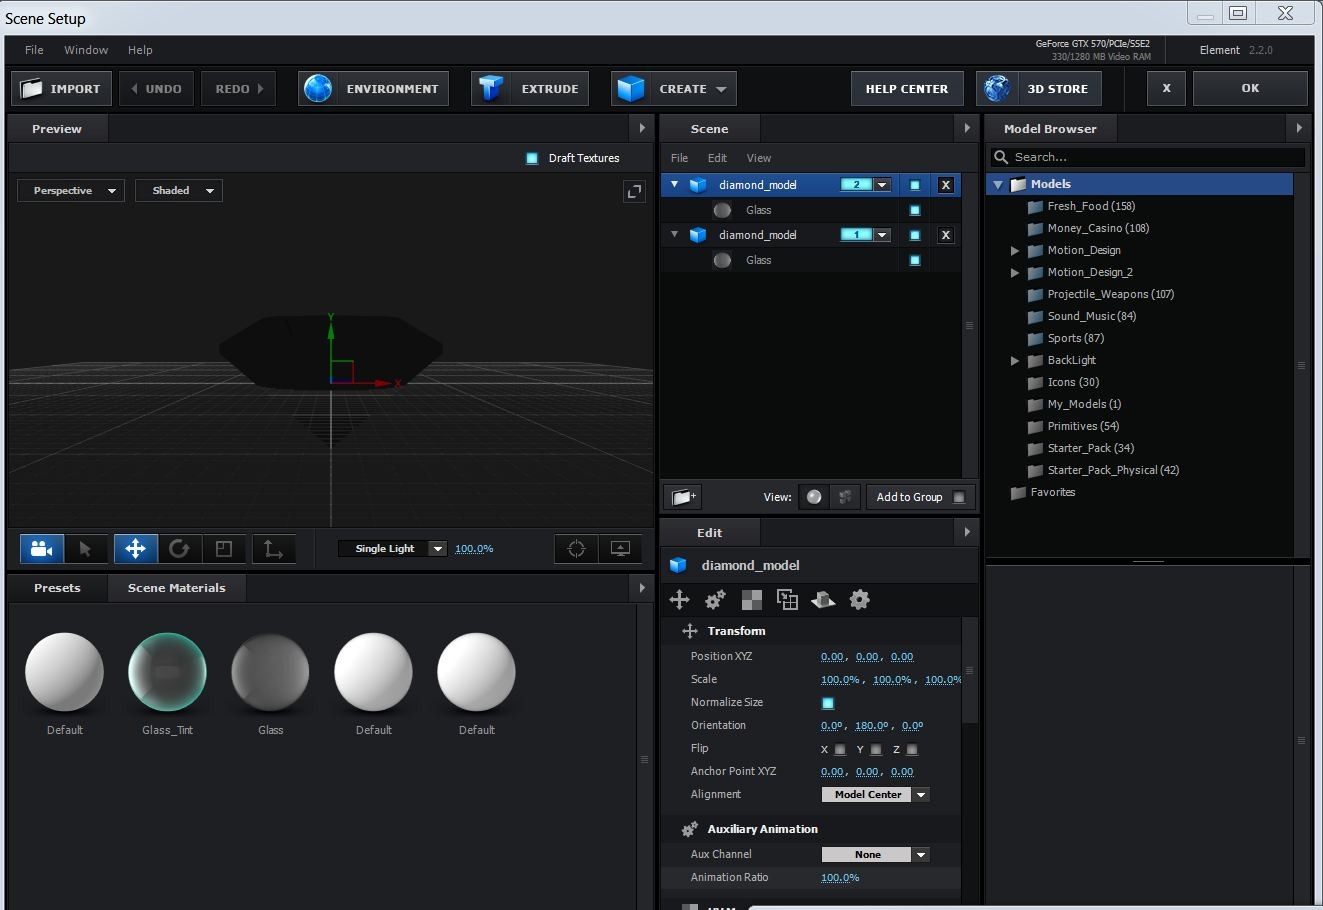Expand the Motion_Design folder

(1015, 251)
